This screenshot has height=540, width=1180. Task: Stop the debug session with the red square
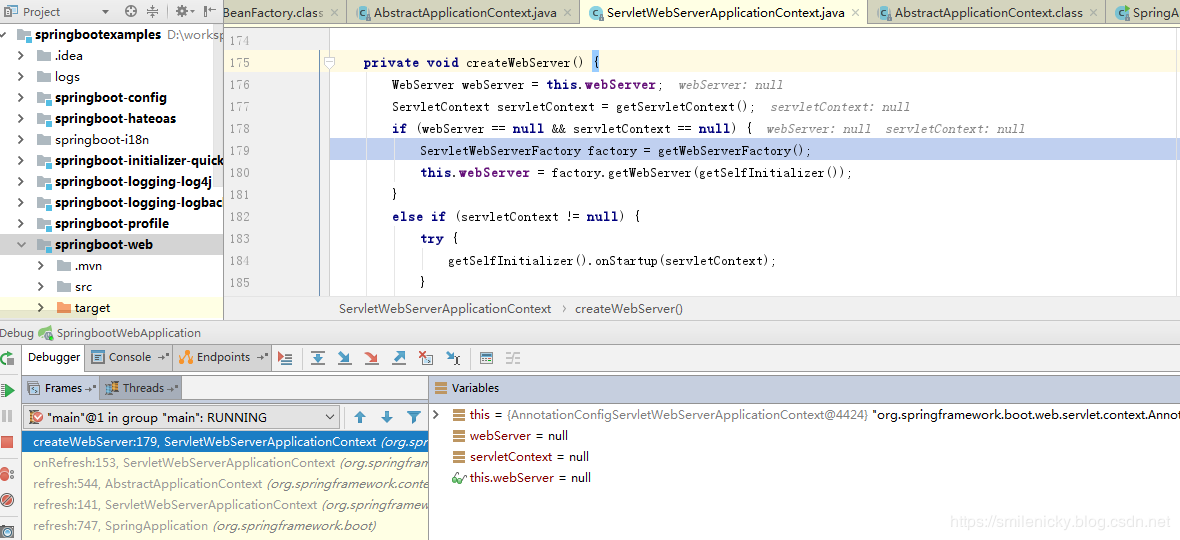[8, 442]
